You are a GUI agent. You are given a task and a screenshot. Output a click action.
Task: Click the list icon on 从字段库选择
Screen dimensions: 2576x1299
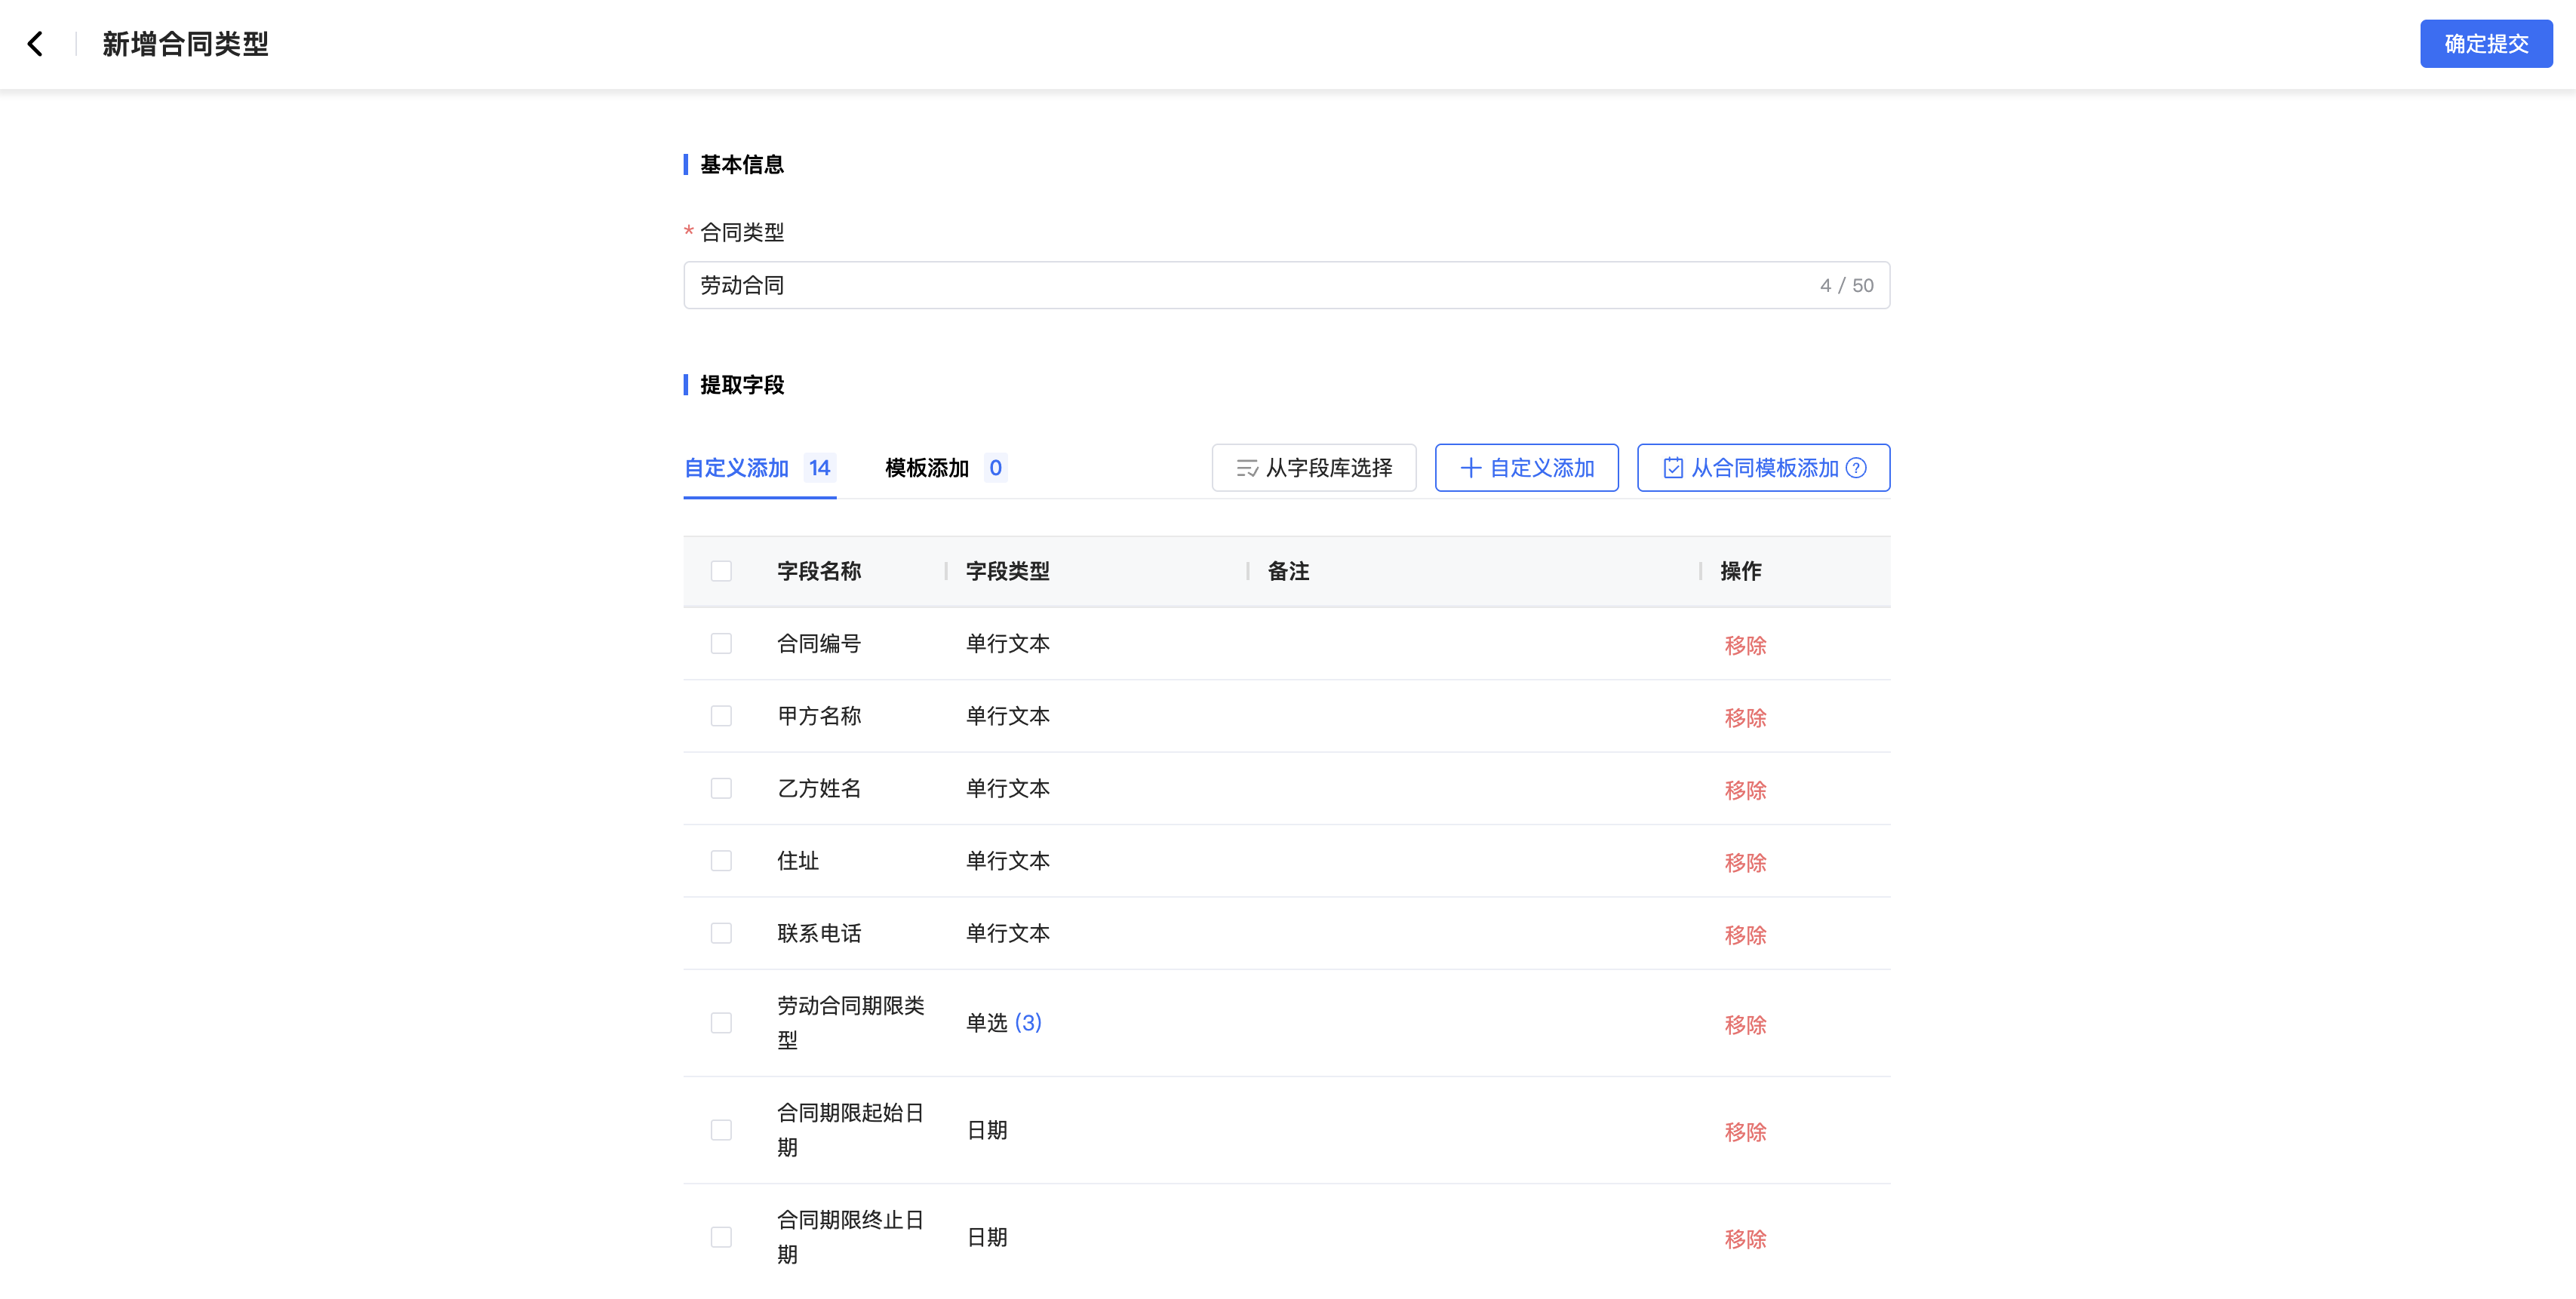coord(1246,468)
